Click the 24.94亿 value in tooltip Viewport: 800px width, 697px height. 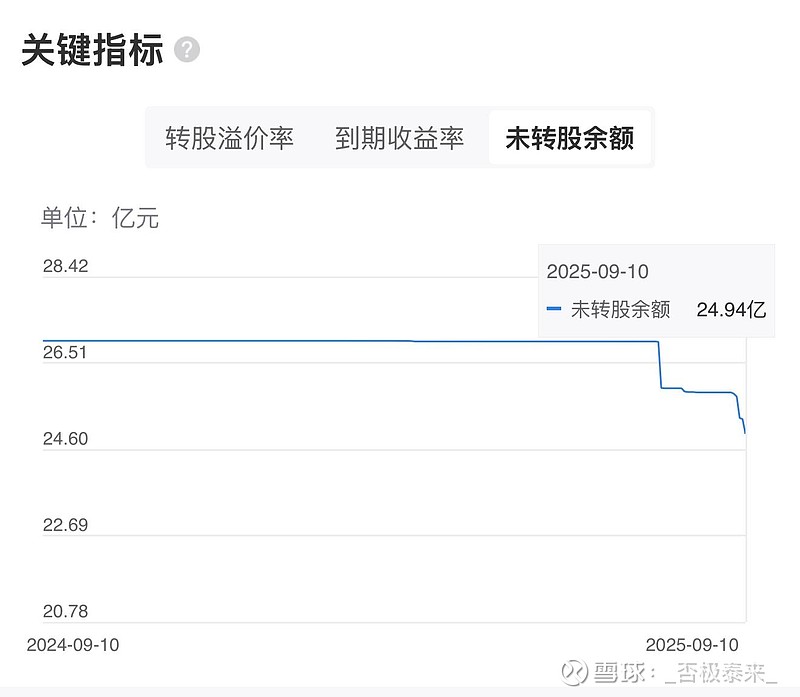coord(731,310)
